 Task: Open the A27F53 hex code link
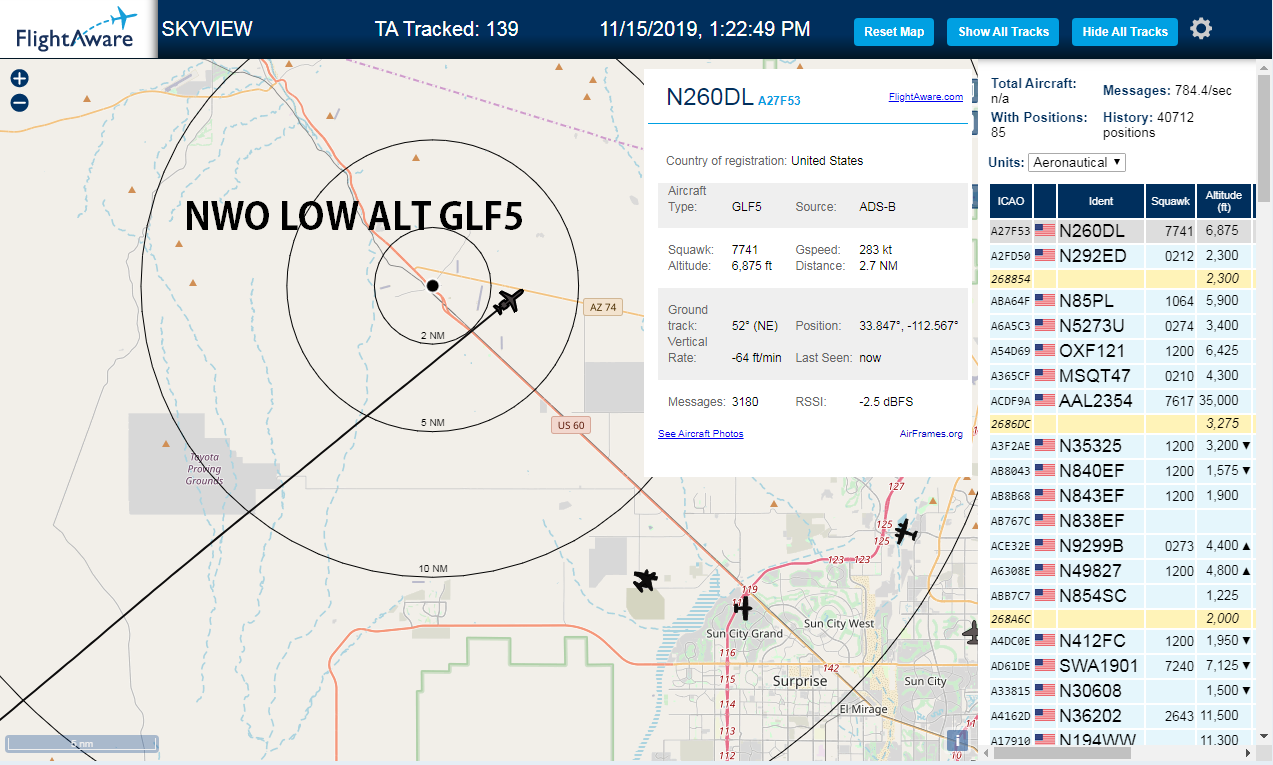pos(779,101)
